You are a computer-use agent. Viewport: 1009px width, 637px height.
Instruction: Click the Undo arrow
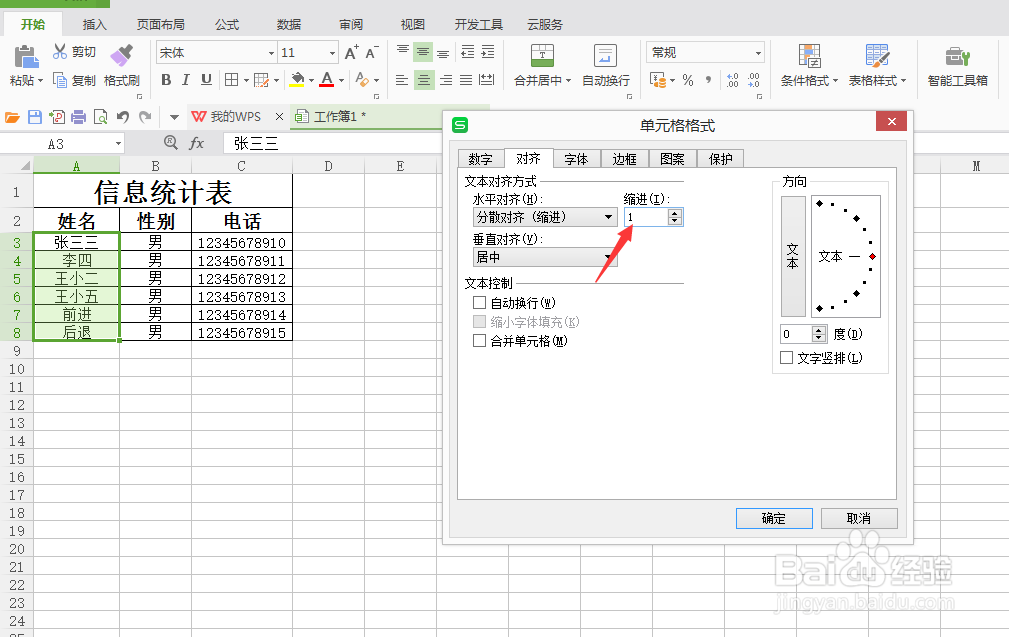122,116
